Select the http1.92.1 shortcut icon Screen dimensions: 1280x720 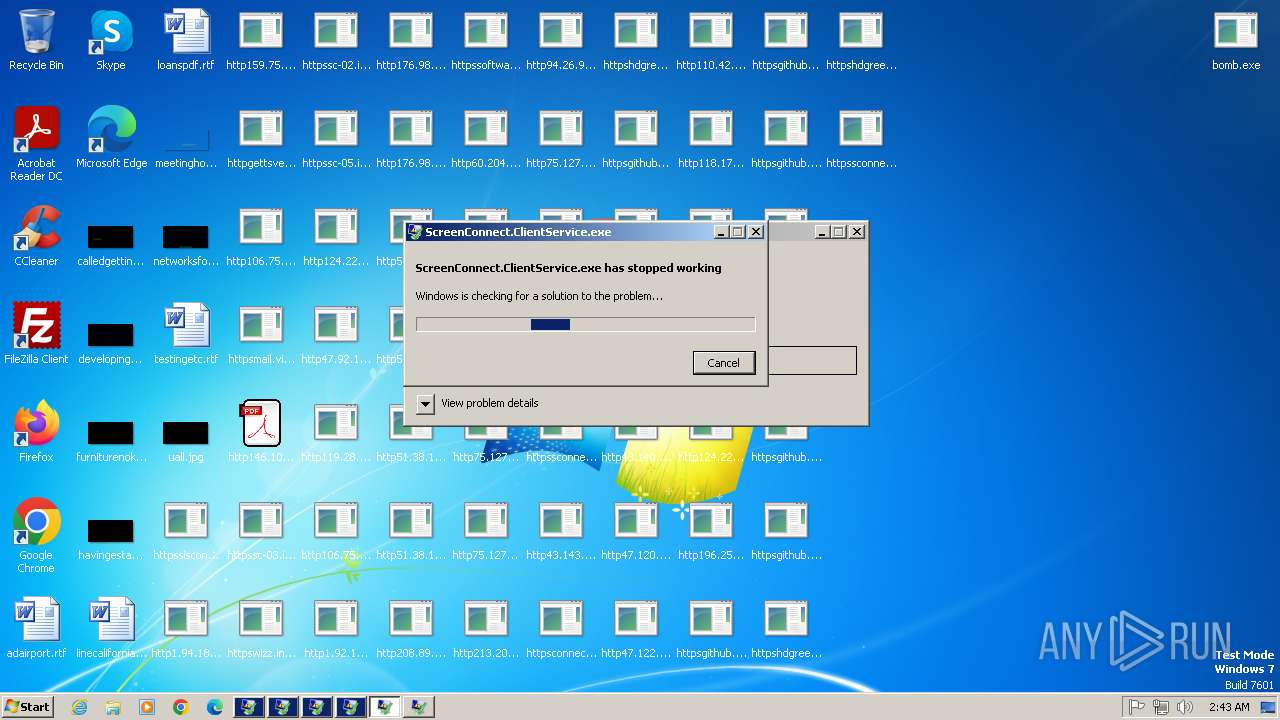click(x=336, y=628)
